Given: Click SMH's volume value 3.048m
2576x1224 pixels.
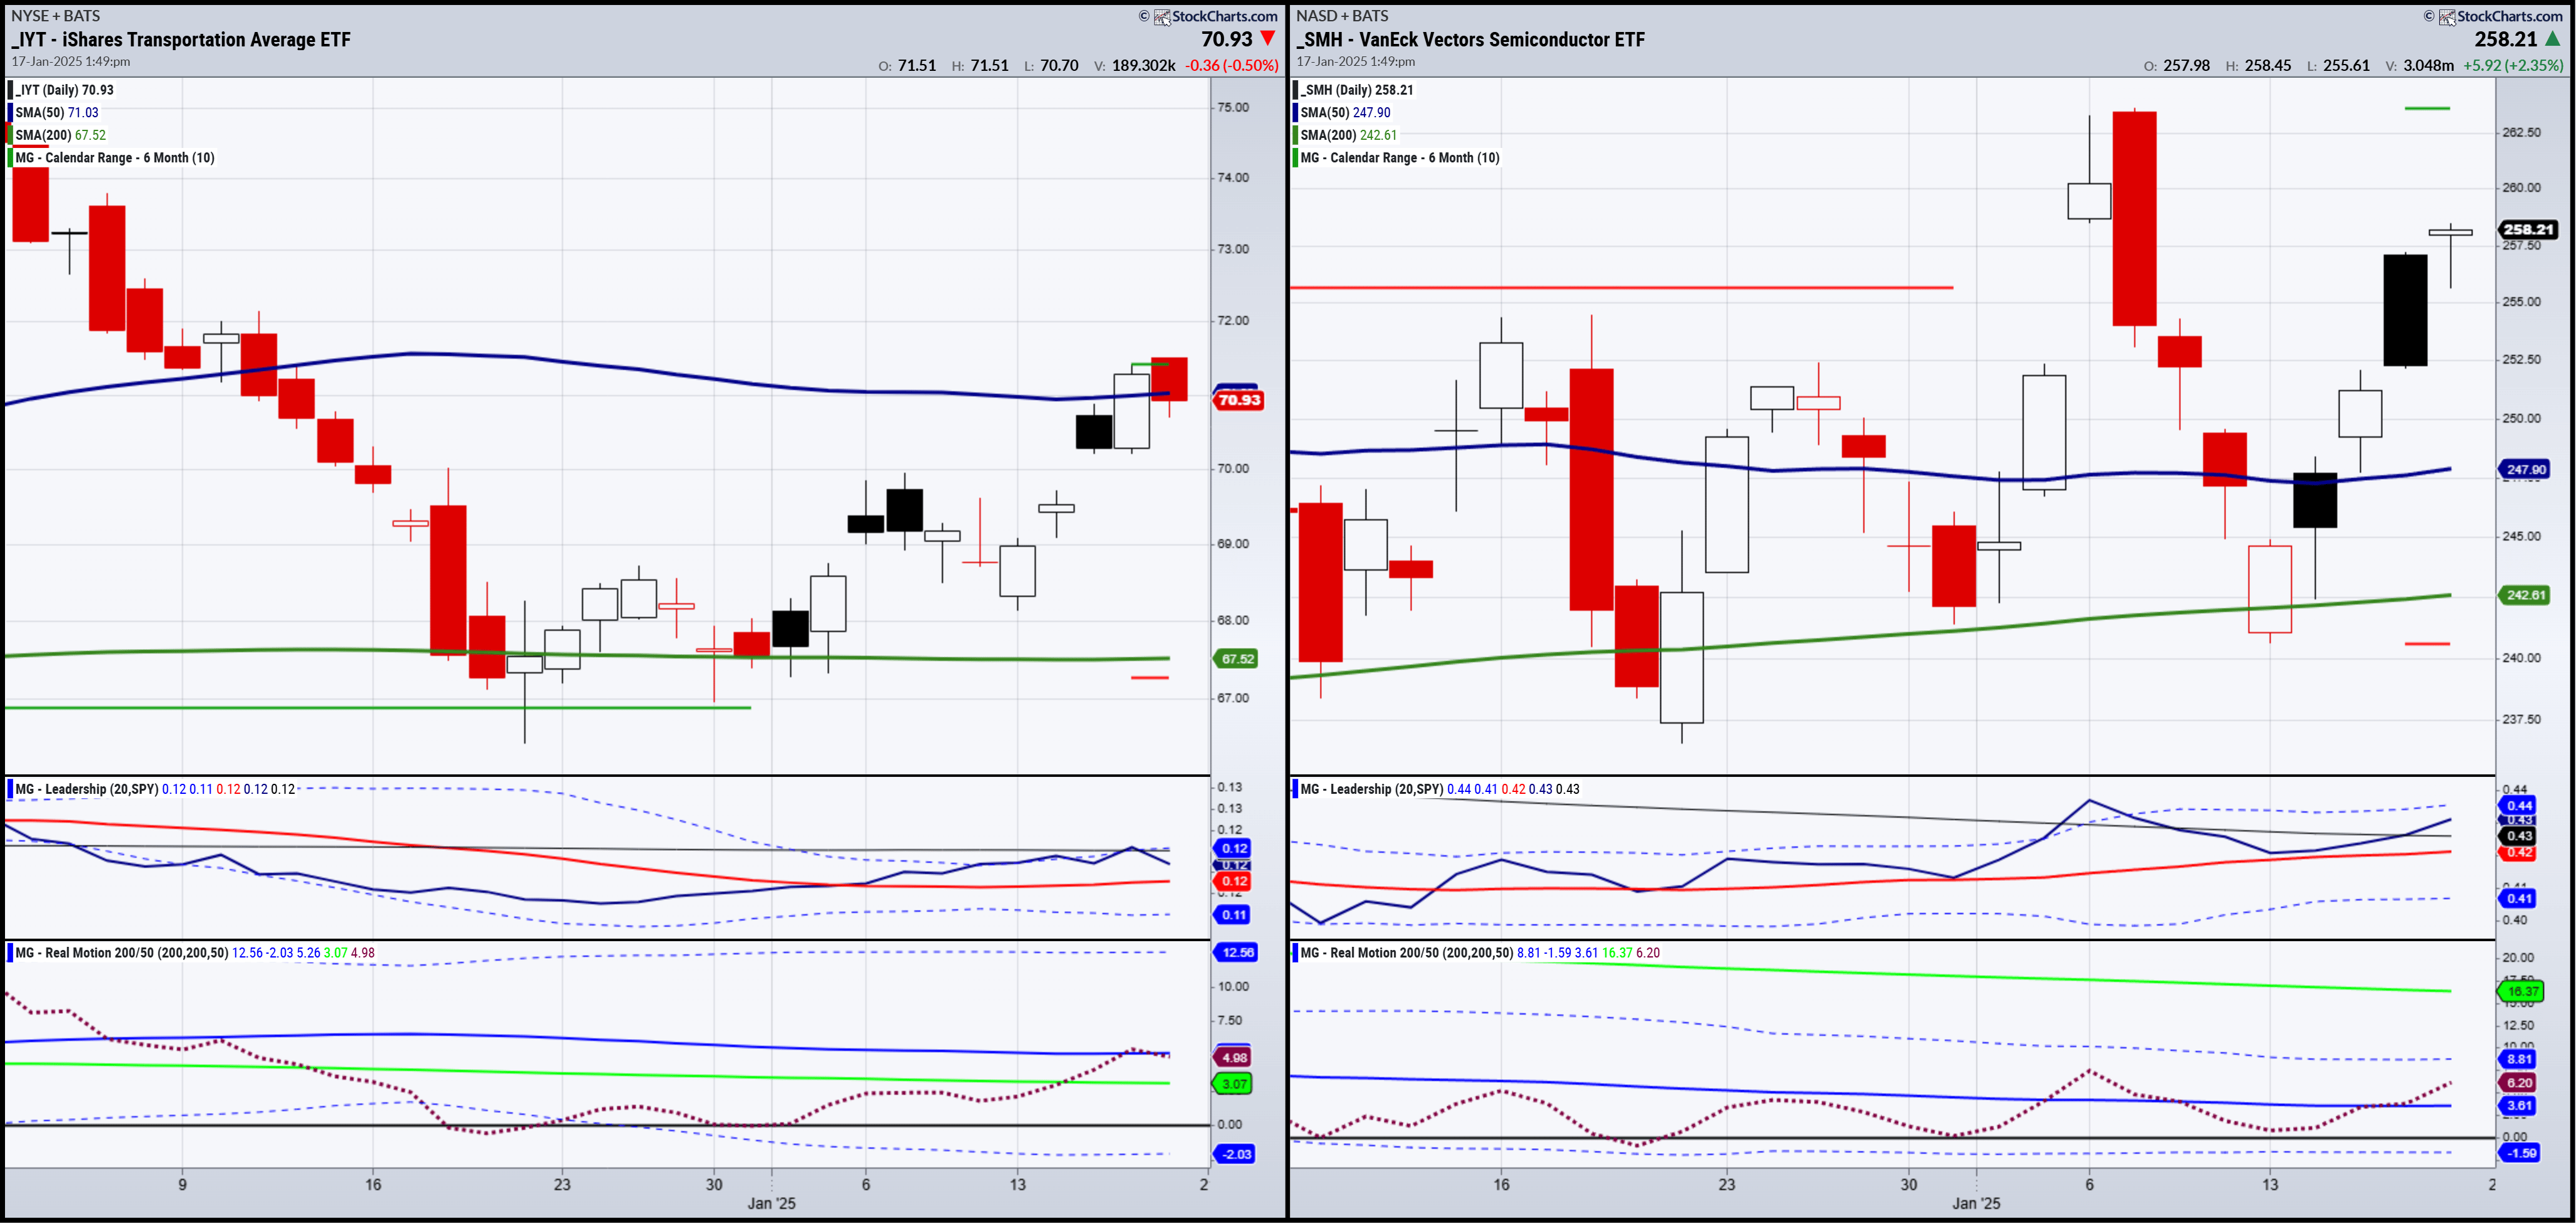Looking at the screenshot, I should point(2428,65).
